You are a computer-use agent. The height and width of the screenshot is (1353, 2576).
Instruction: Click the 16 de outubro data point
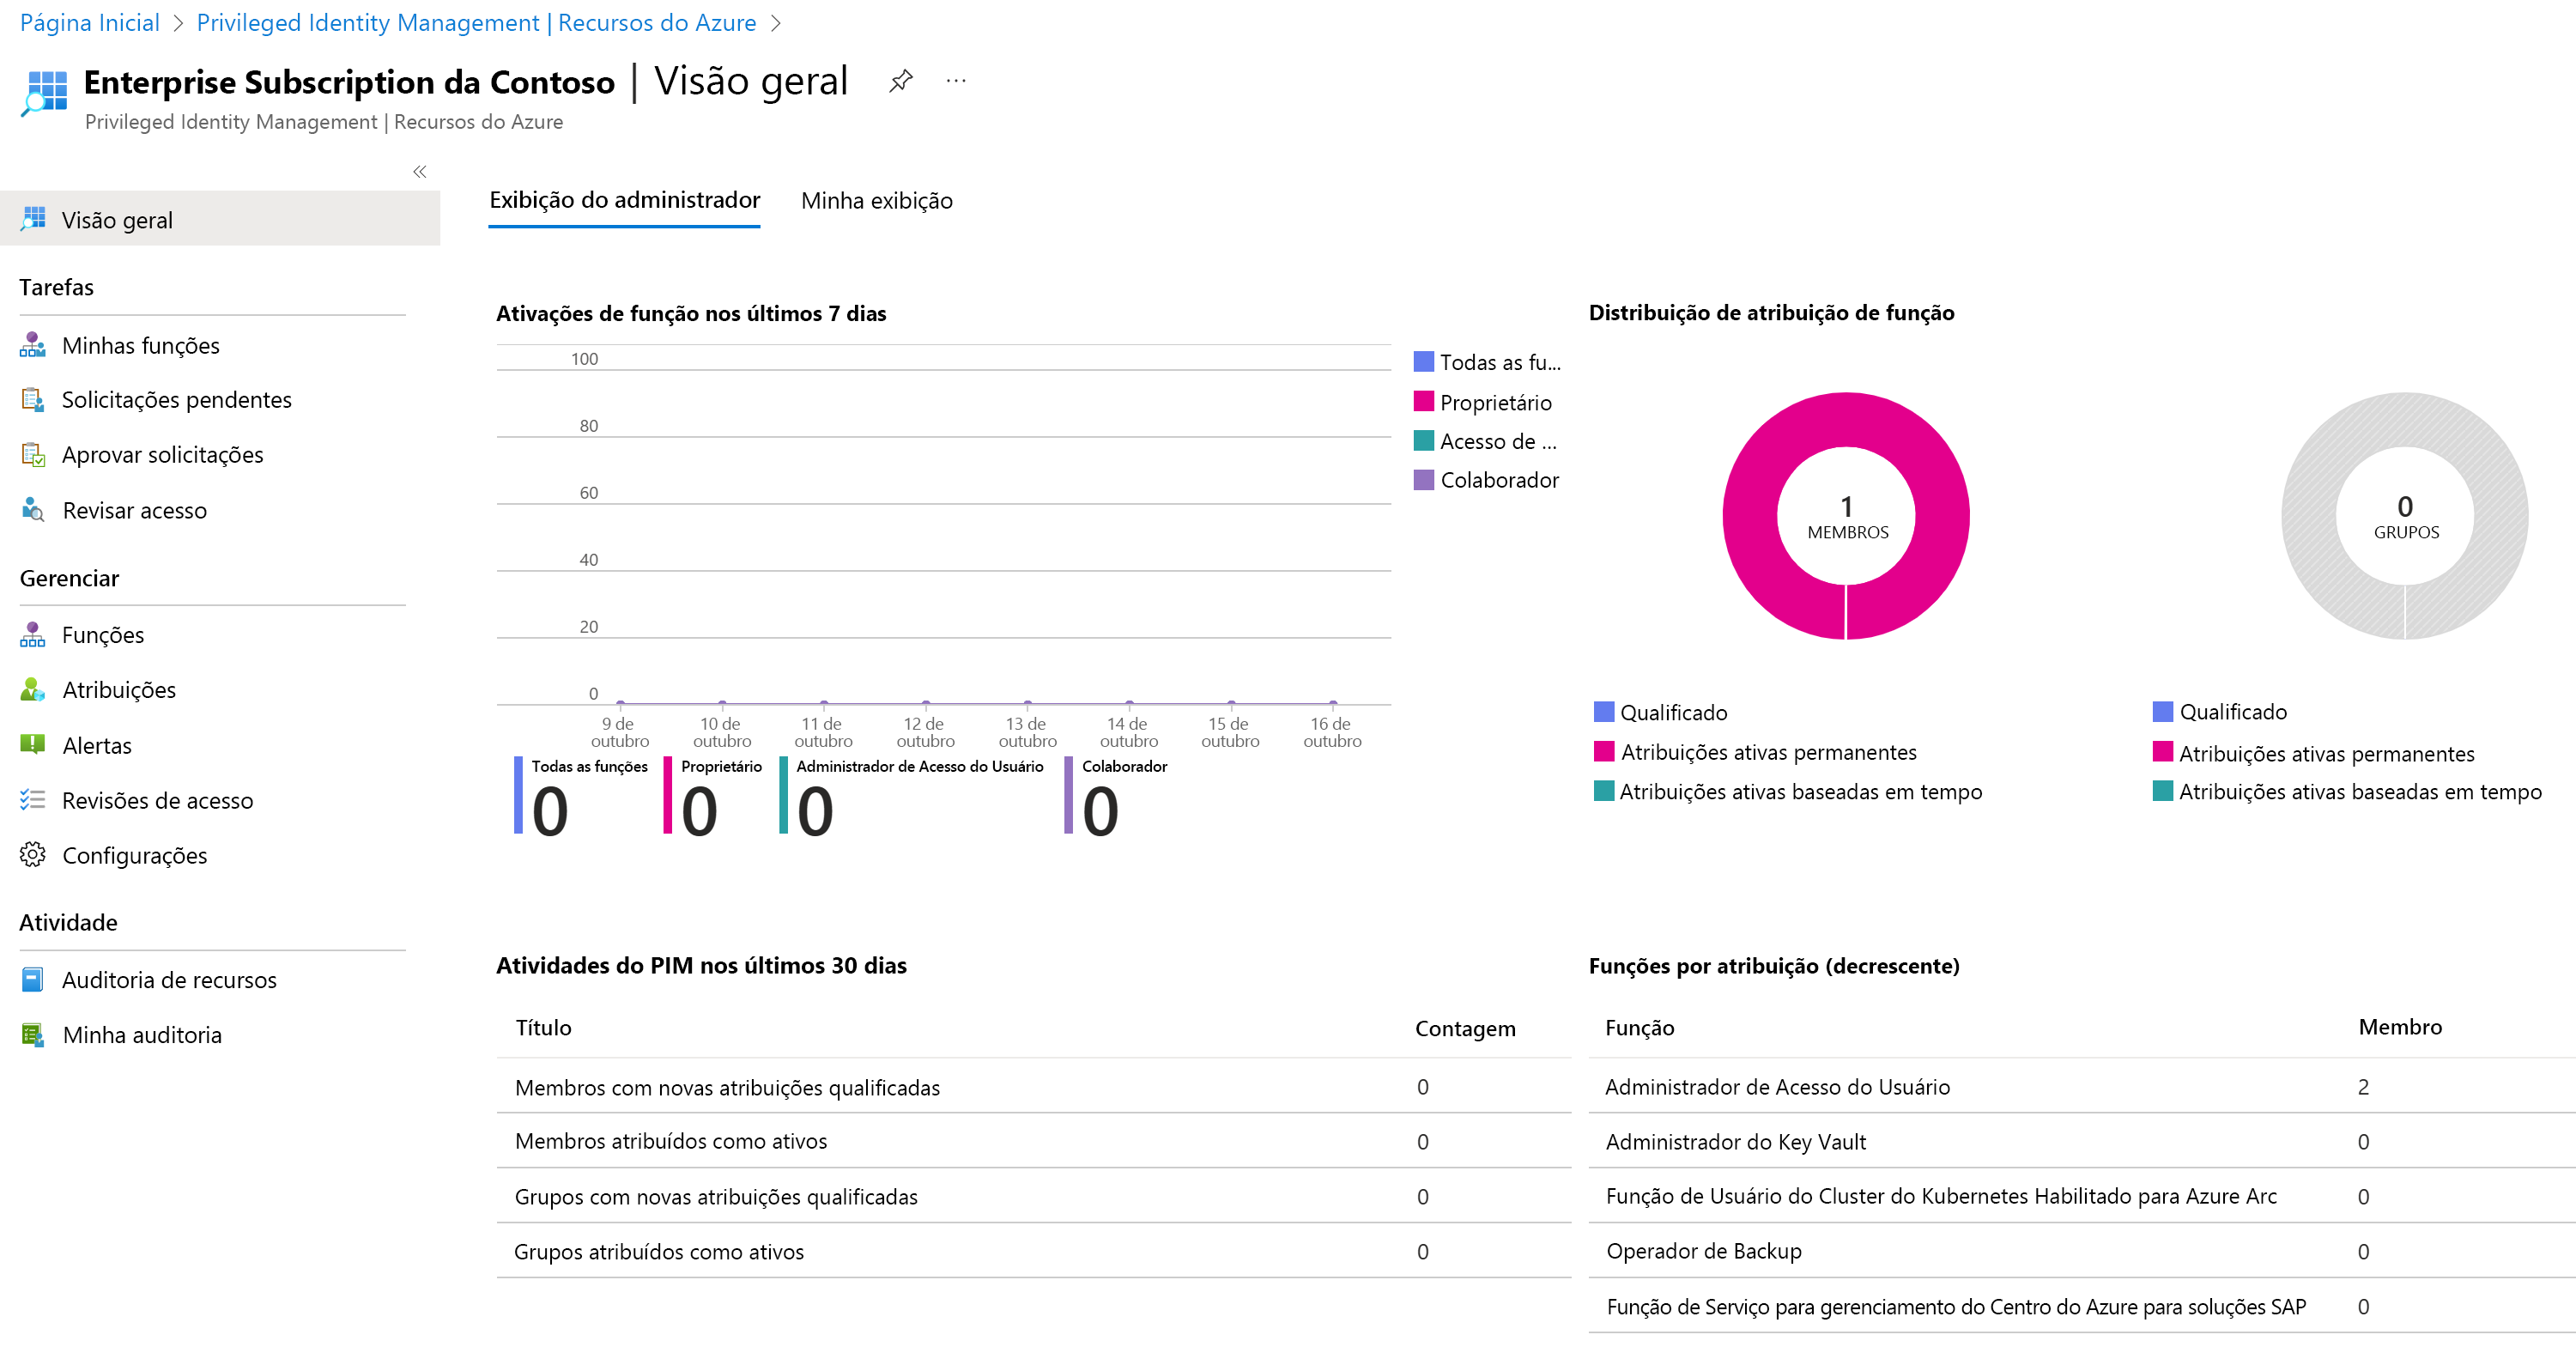1333,704
